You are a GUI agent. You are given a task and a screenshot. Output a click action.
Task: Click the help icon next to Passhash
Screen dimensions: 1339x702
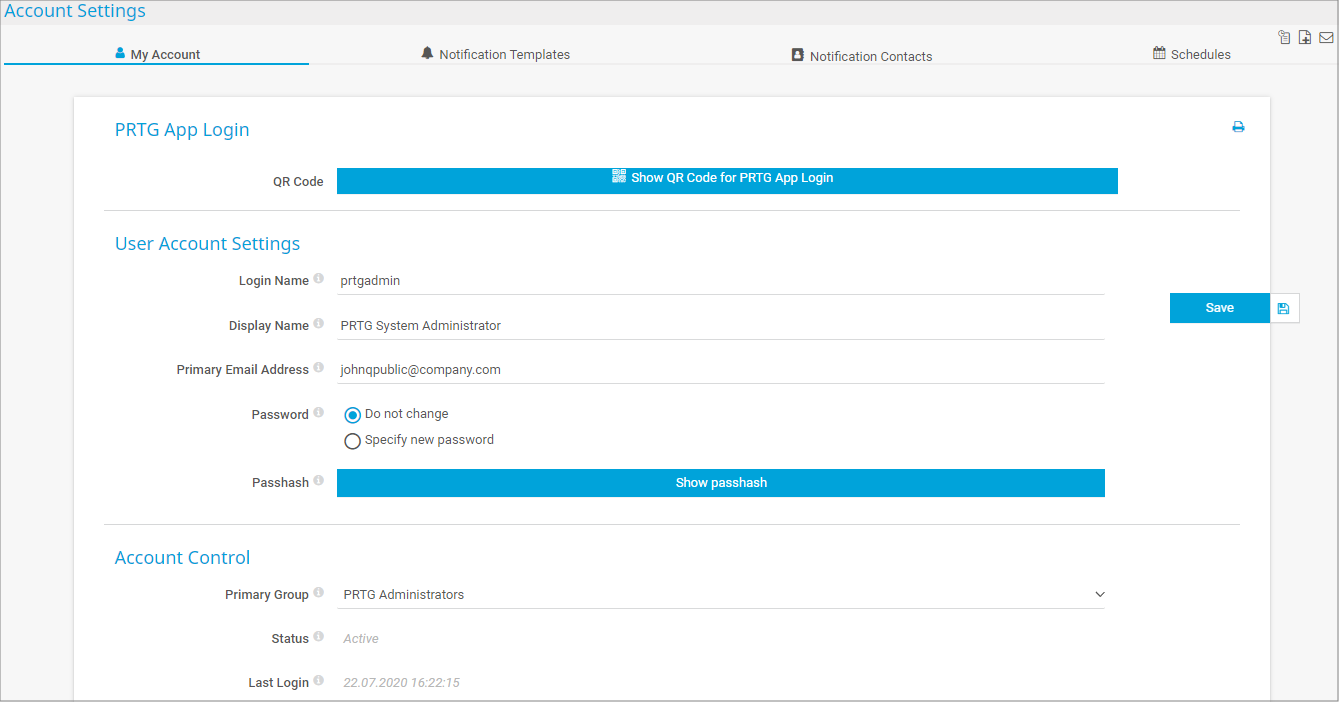319,481
